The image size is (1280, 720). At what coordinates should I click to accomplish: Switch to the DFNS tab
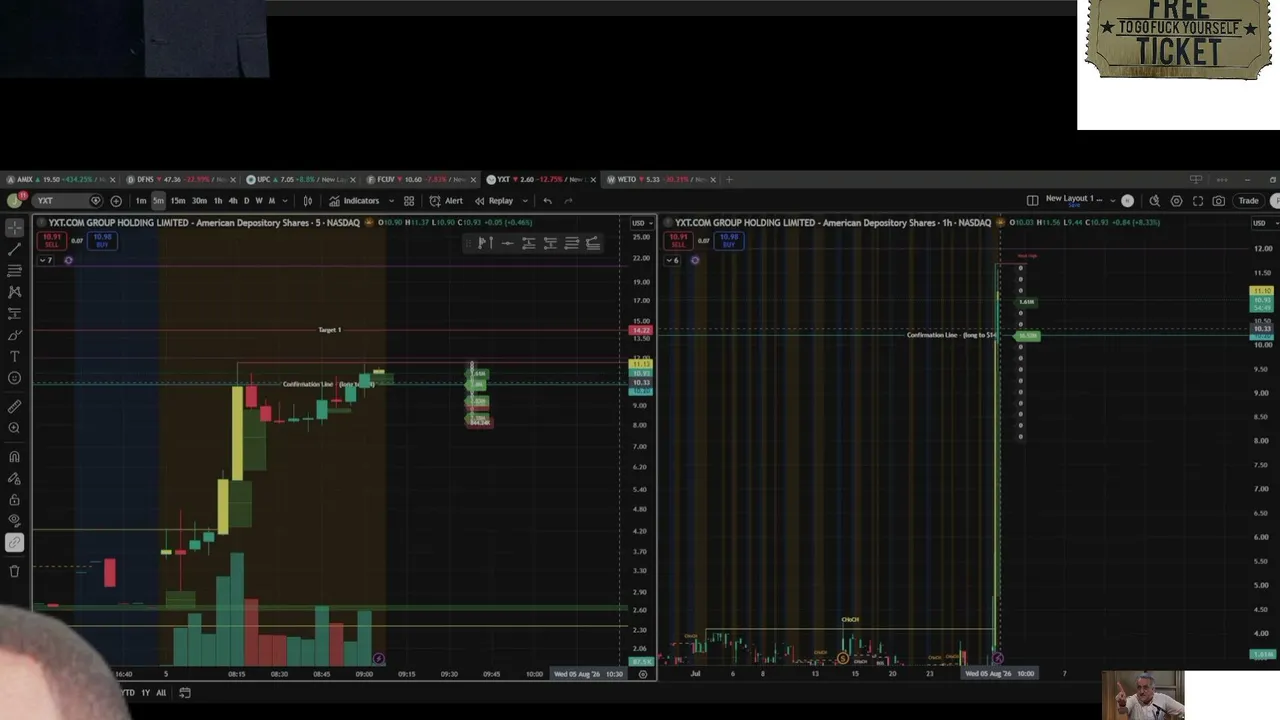point(179,180)
